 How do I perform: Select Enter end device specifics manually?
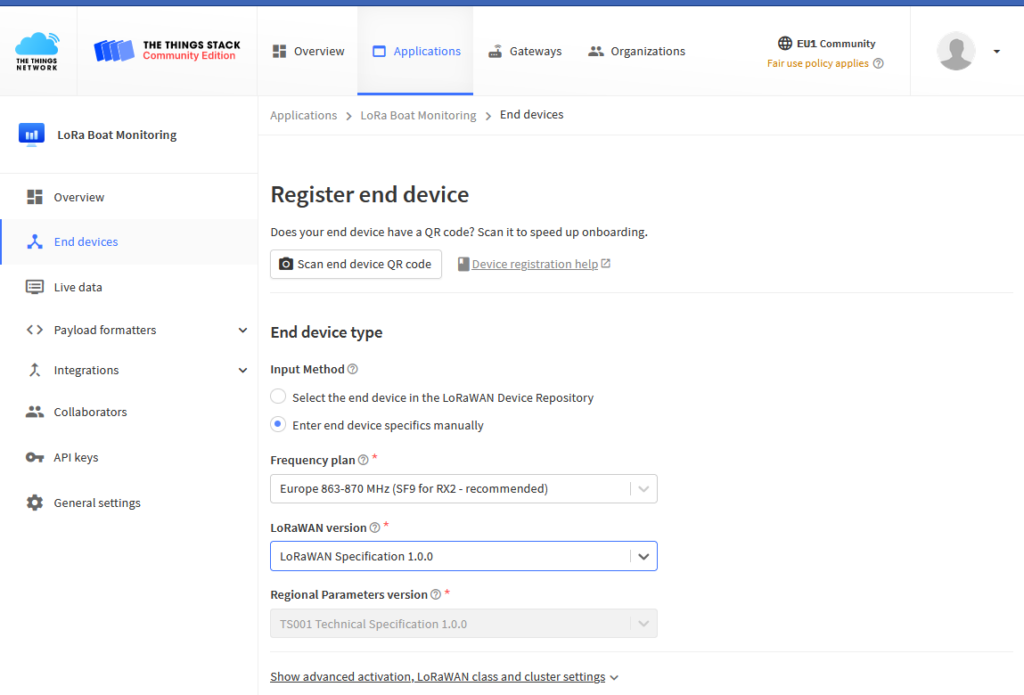[279, 425]
